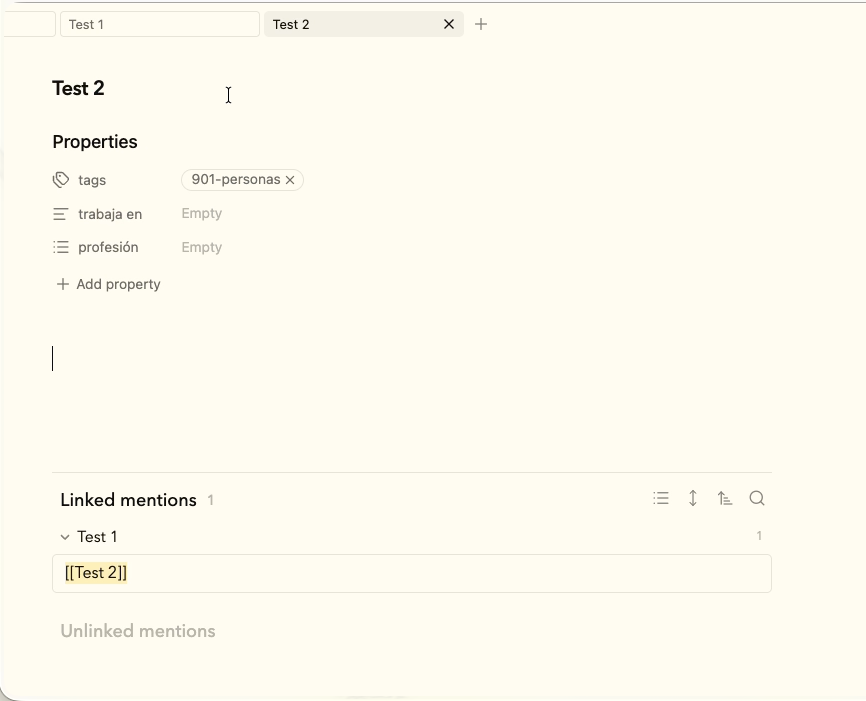
Task: Click the profesión list property icon
Action: 61,247
